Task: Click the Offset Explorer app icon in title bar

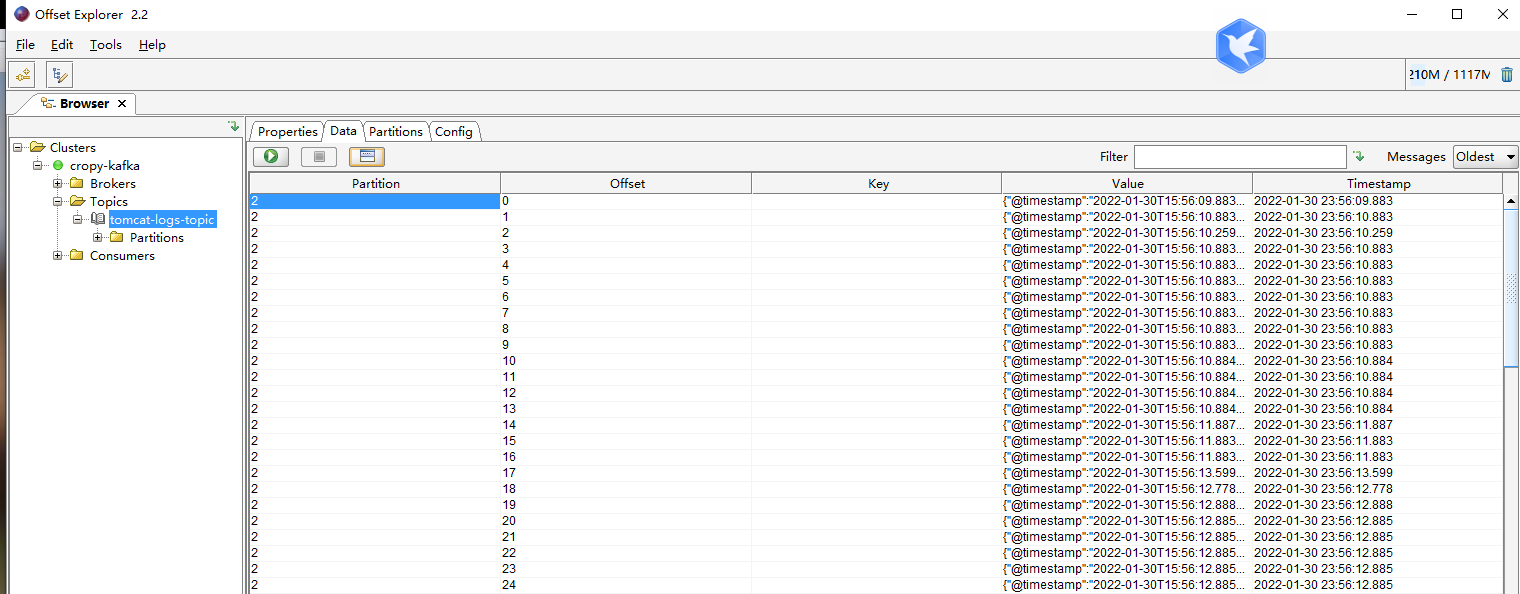Action: (21, 14)
